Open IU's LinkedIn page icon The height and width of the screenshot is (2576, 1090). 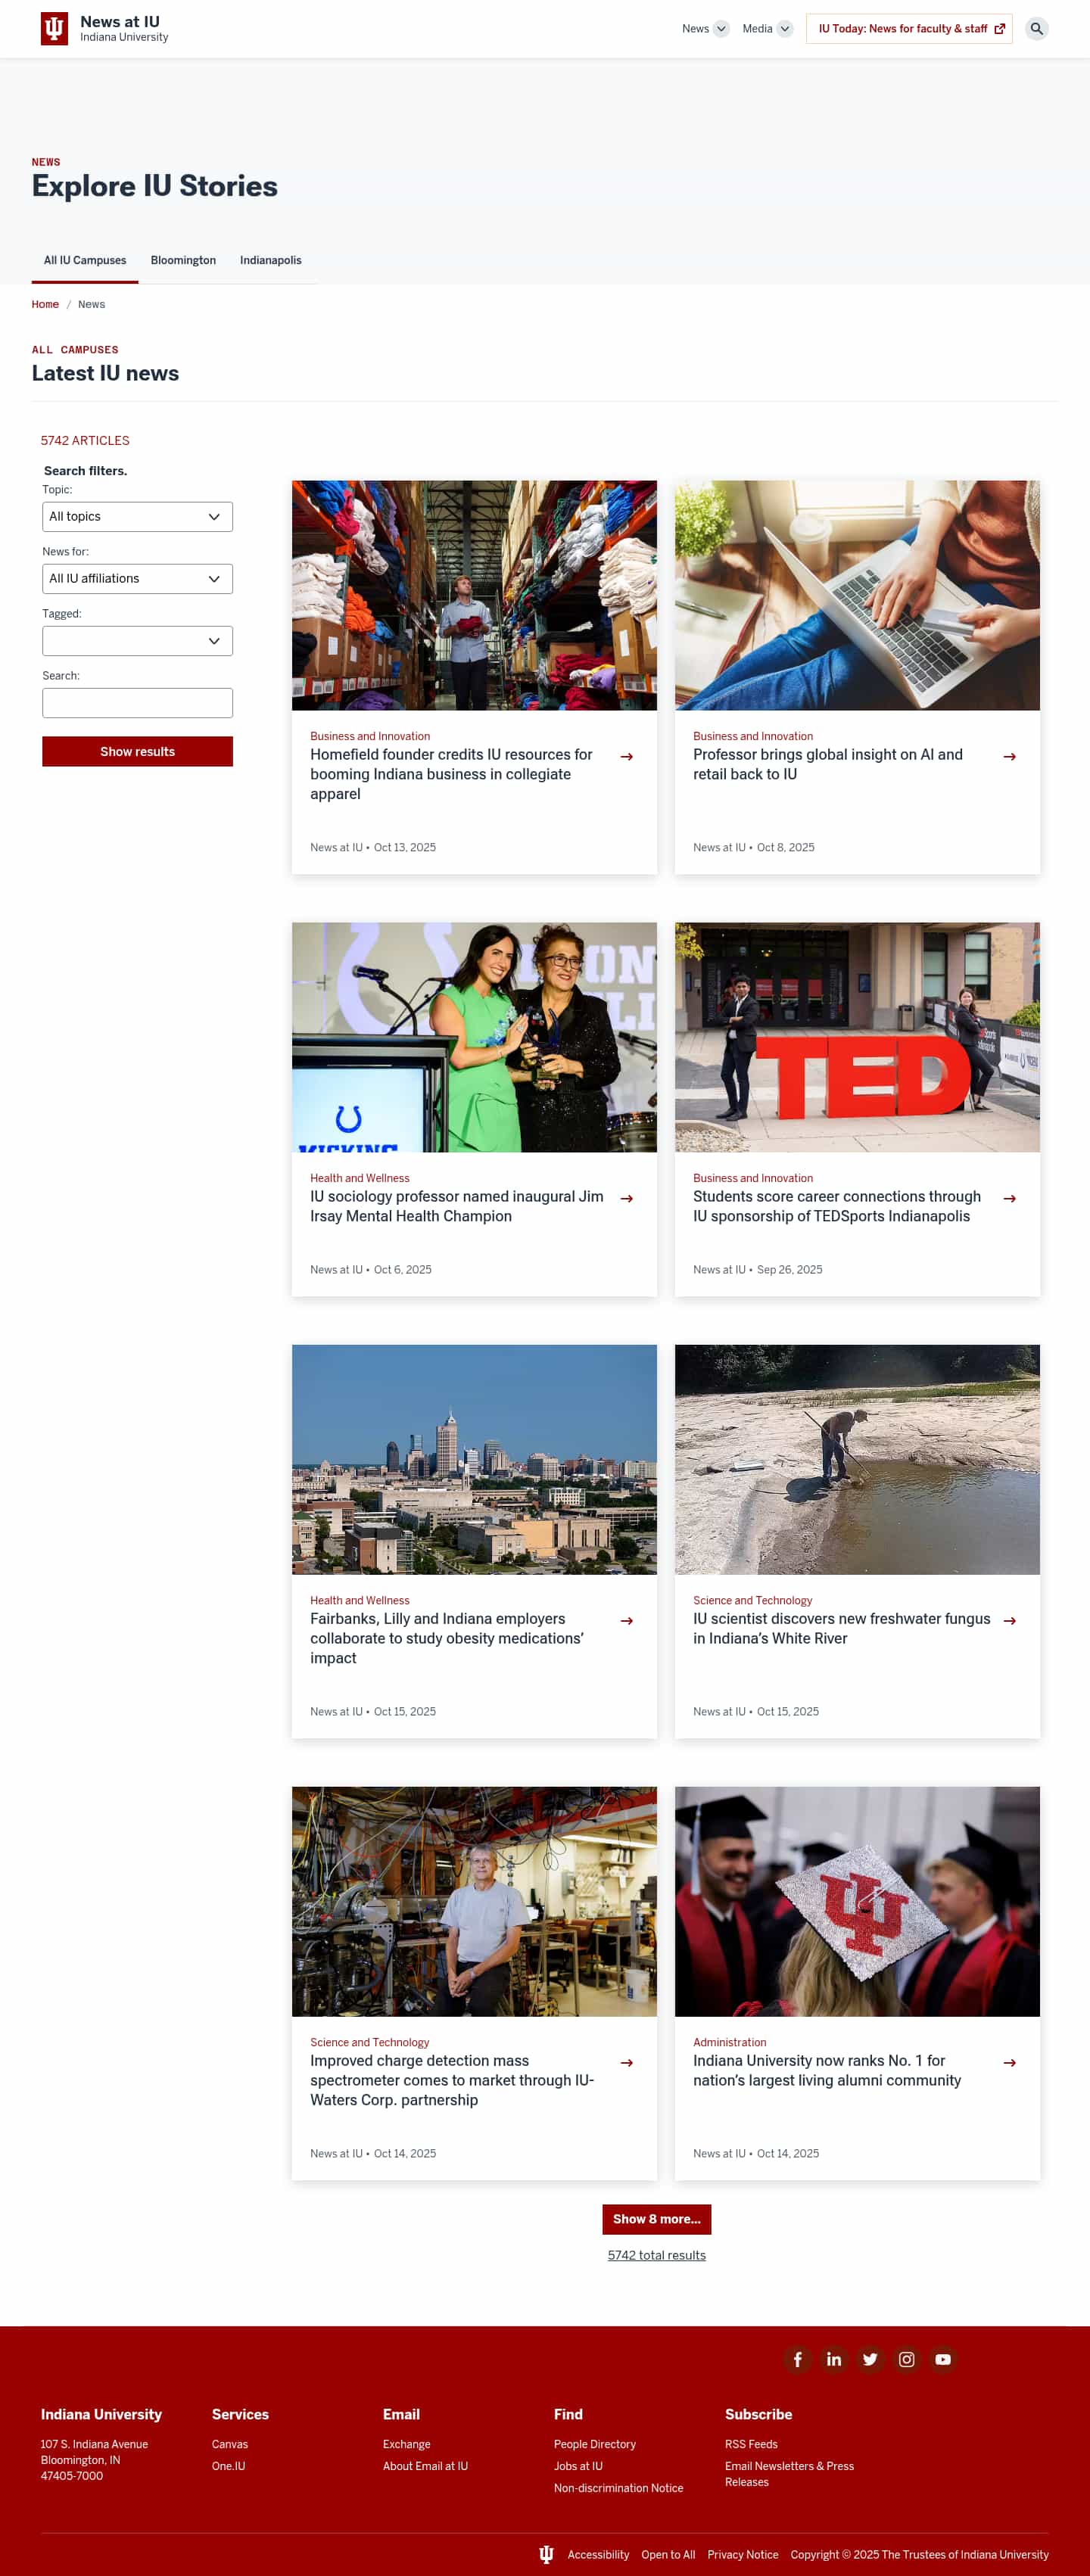click(833, 2359)
